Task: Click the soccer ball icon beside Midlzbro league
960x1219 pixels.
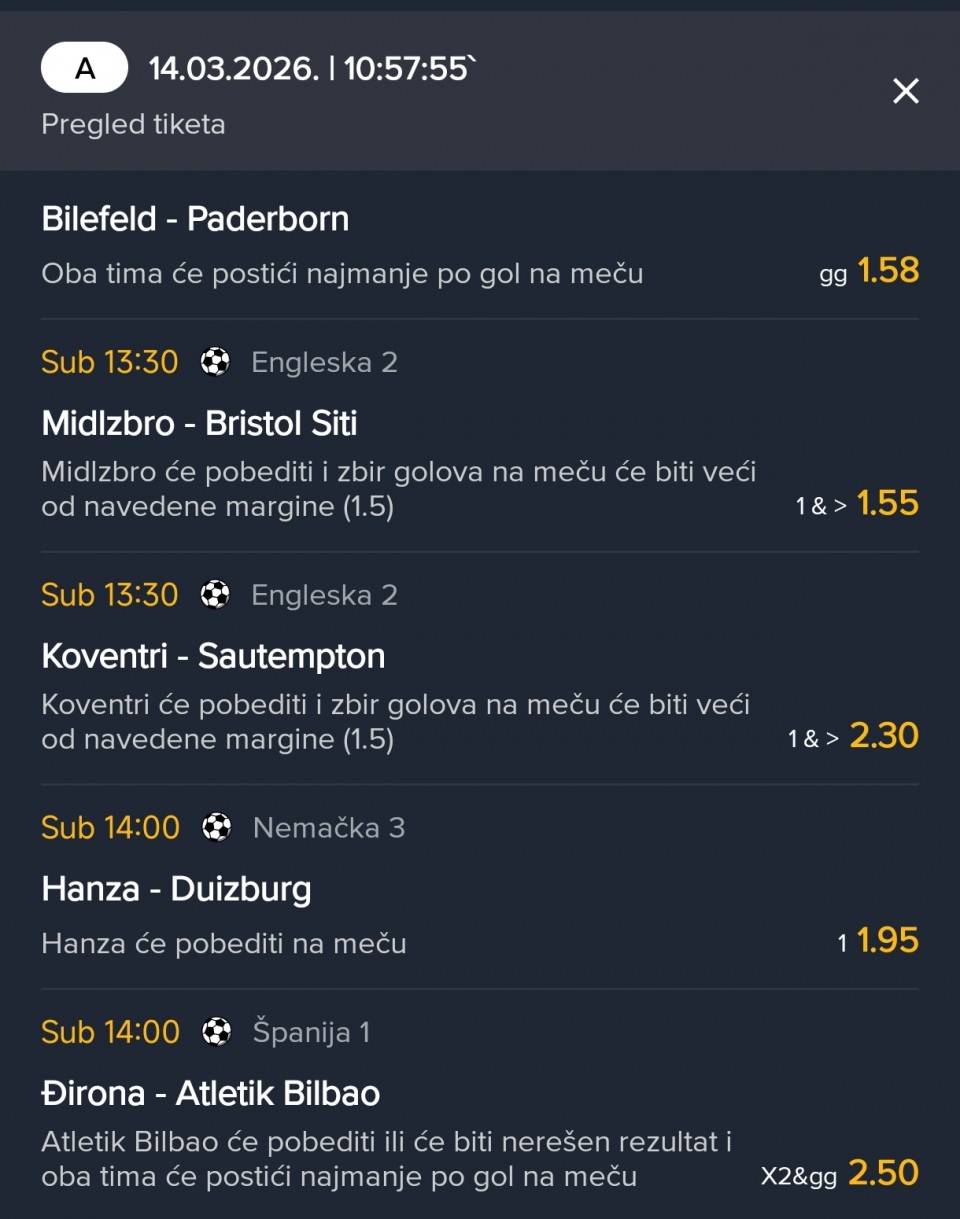Action: [215, 362]
